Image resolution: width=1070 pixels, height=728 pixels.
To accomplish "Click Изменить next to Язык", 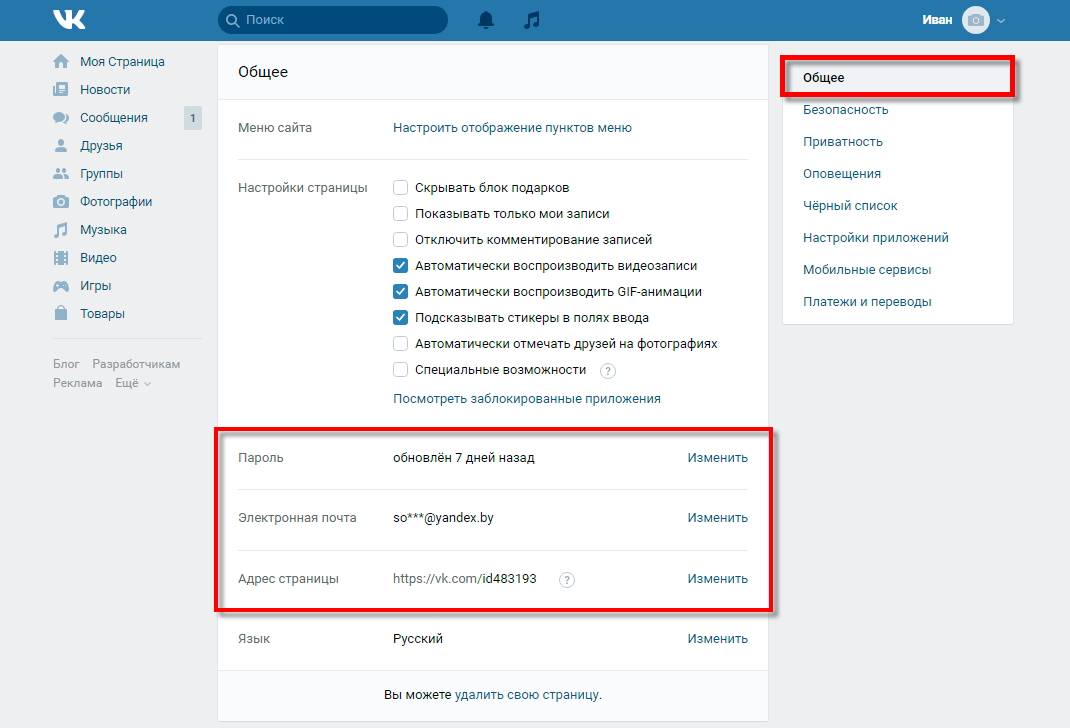I will [x=717, y=639].
